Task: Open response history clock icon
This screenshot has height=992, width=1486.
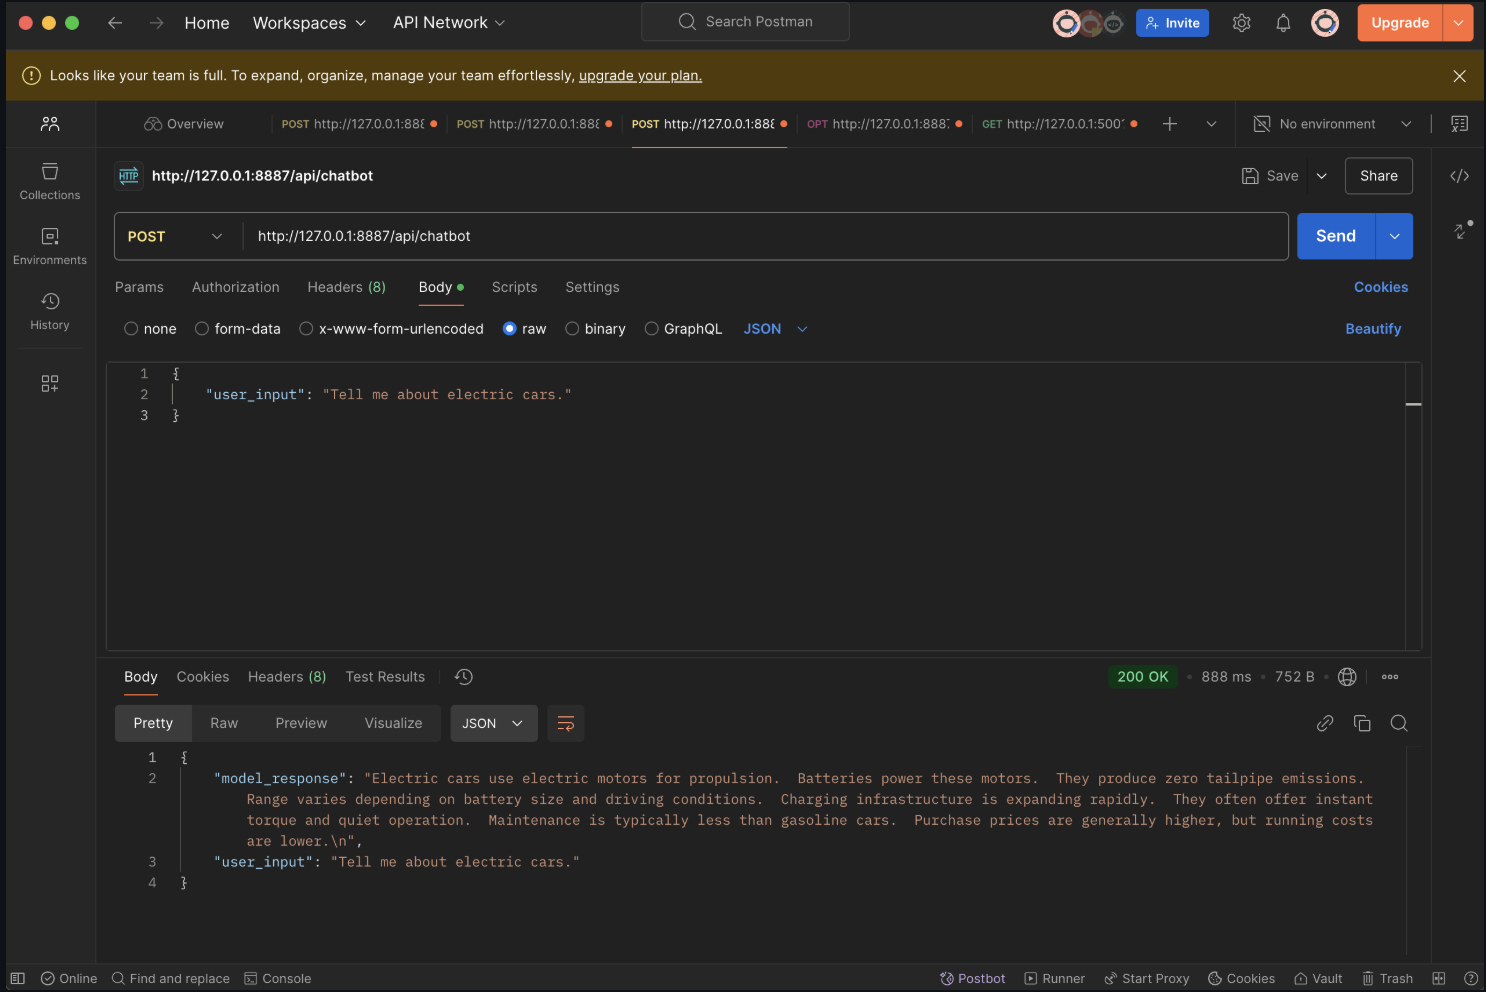Action: pyautogui.click(x=463, y=677)
